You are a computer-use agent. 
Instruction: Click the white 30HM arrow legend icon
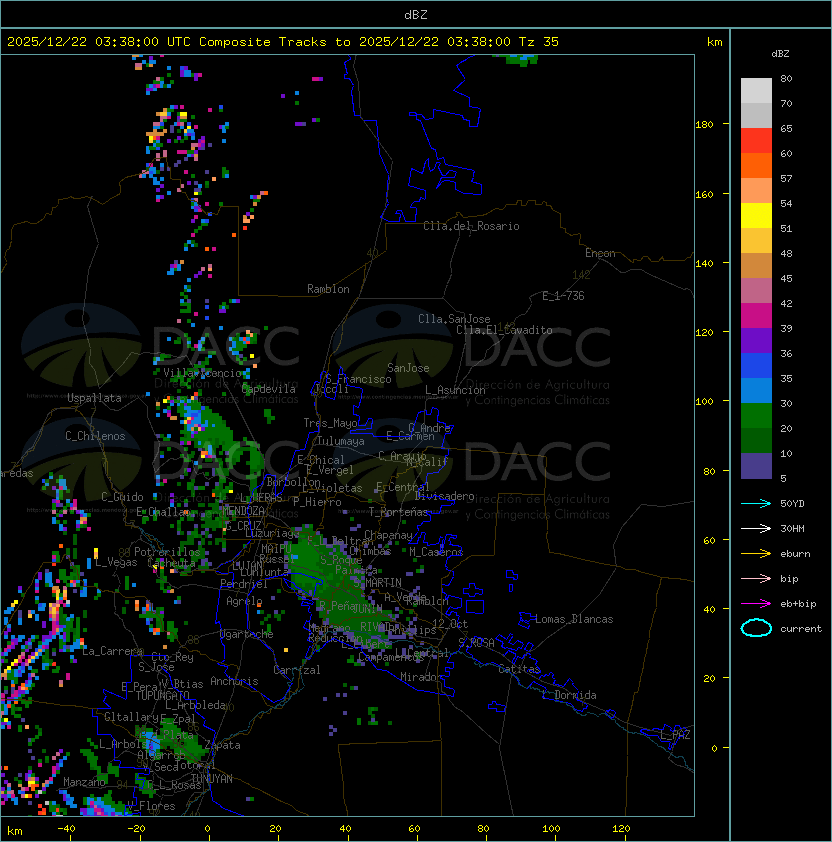tap(756, 528)
